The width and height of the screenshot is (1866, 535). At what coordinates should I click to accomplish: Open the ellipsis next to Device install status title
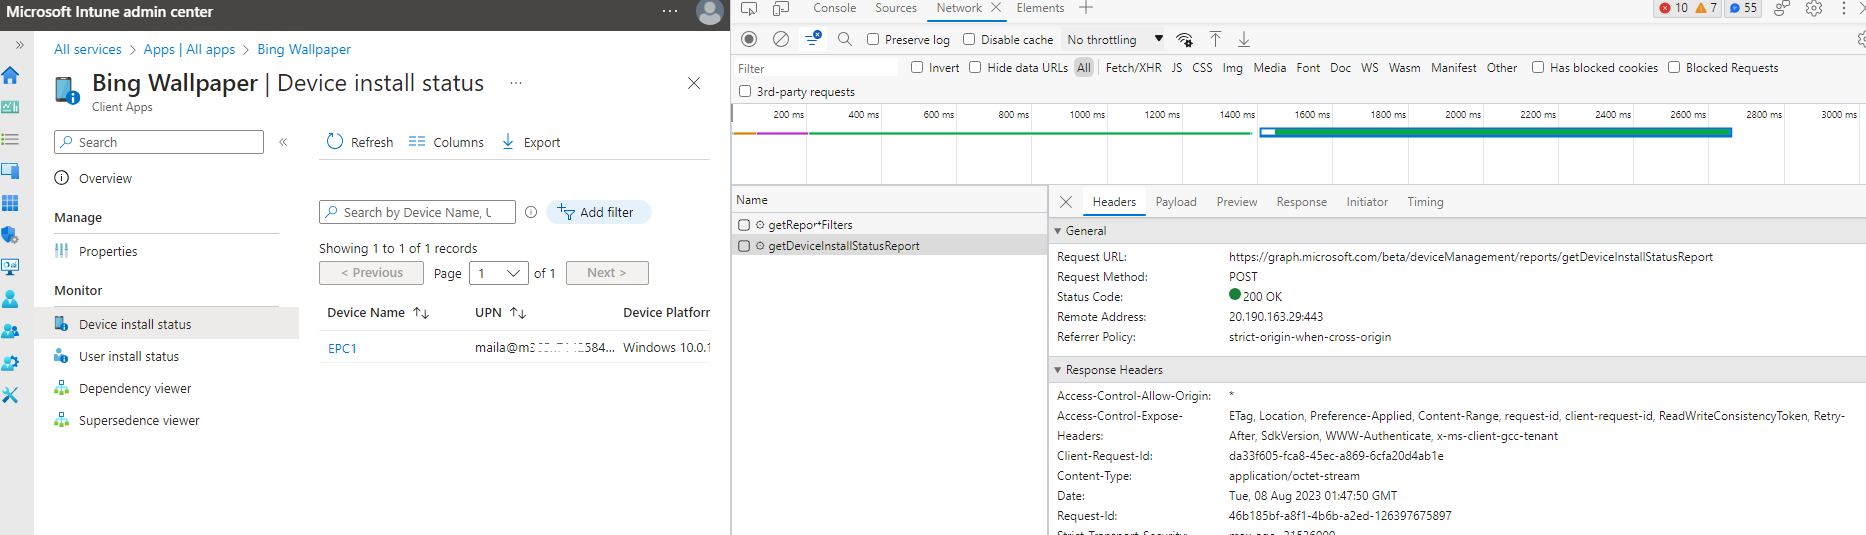point(516,83)
